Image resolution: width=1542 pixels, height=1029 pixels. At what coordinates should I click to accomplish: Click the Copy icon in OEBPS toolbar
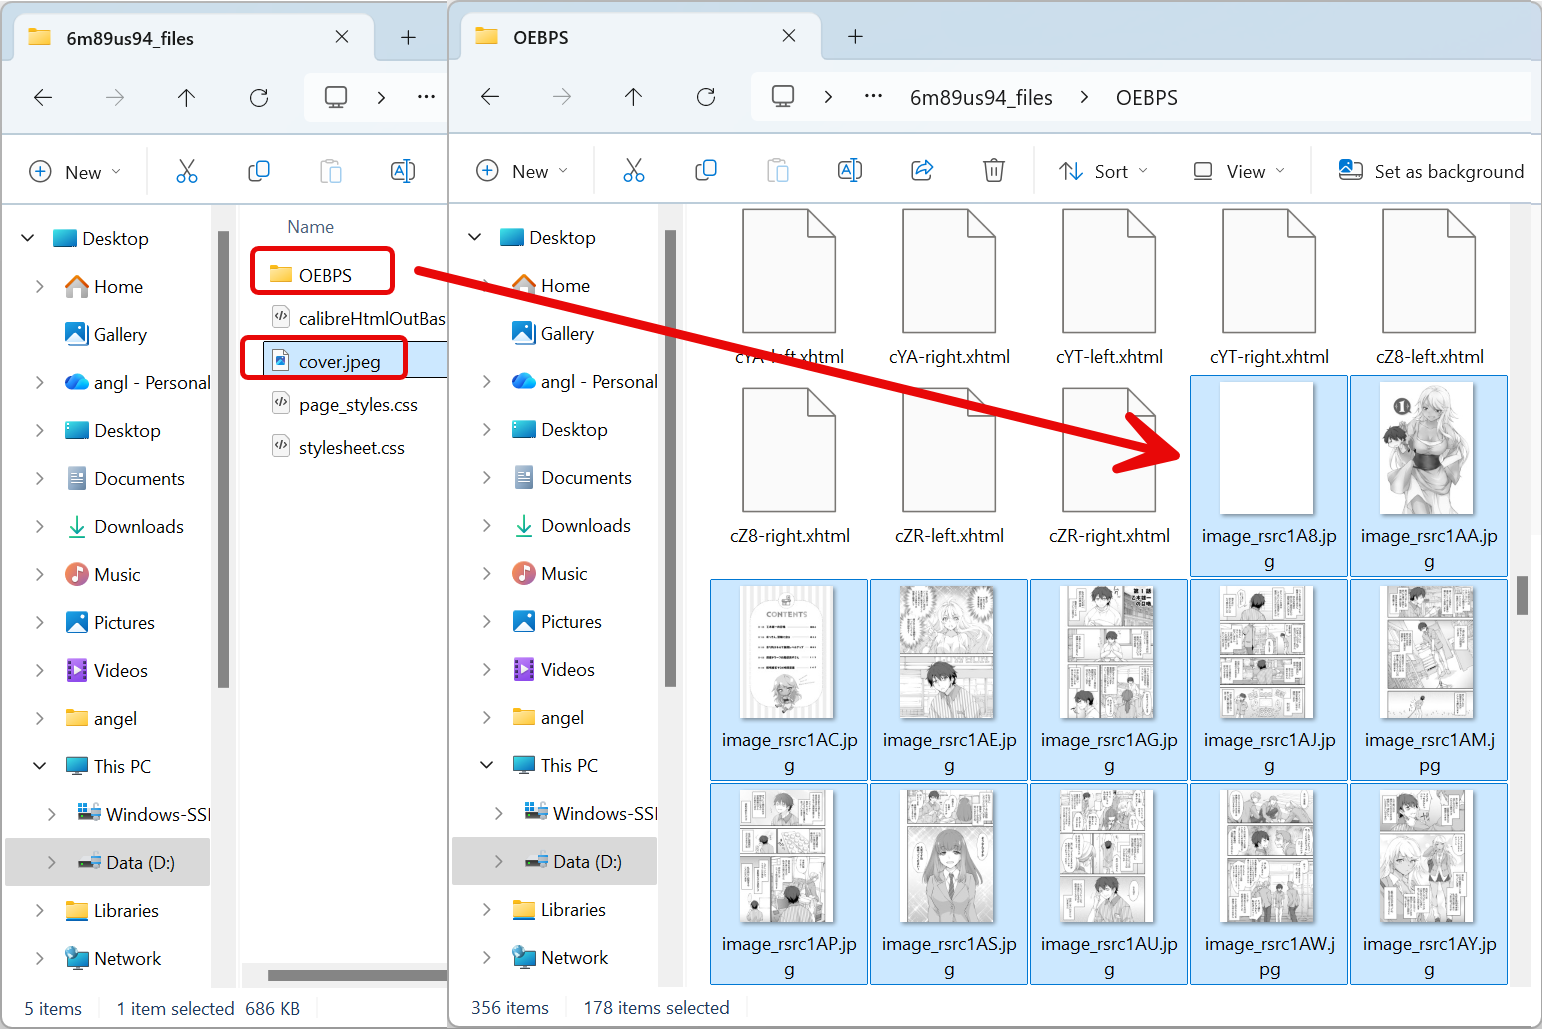(x=706, y=171)
